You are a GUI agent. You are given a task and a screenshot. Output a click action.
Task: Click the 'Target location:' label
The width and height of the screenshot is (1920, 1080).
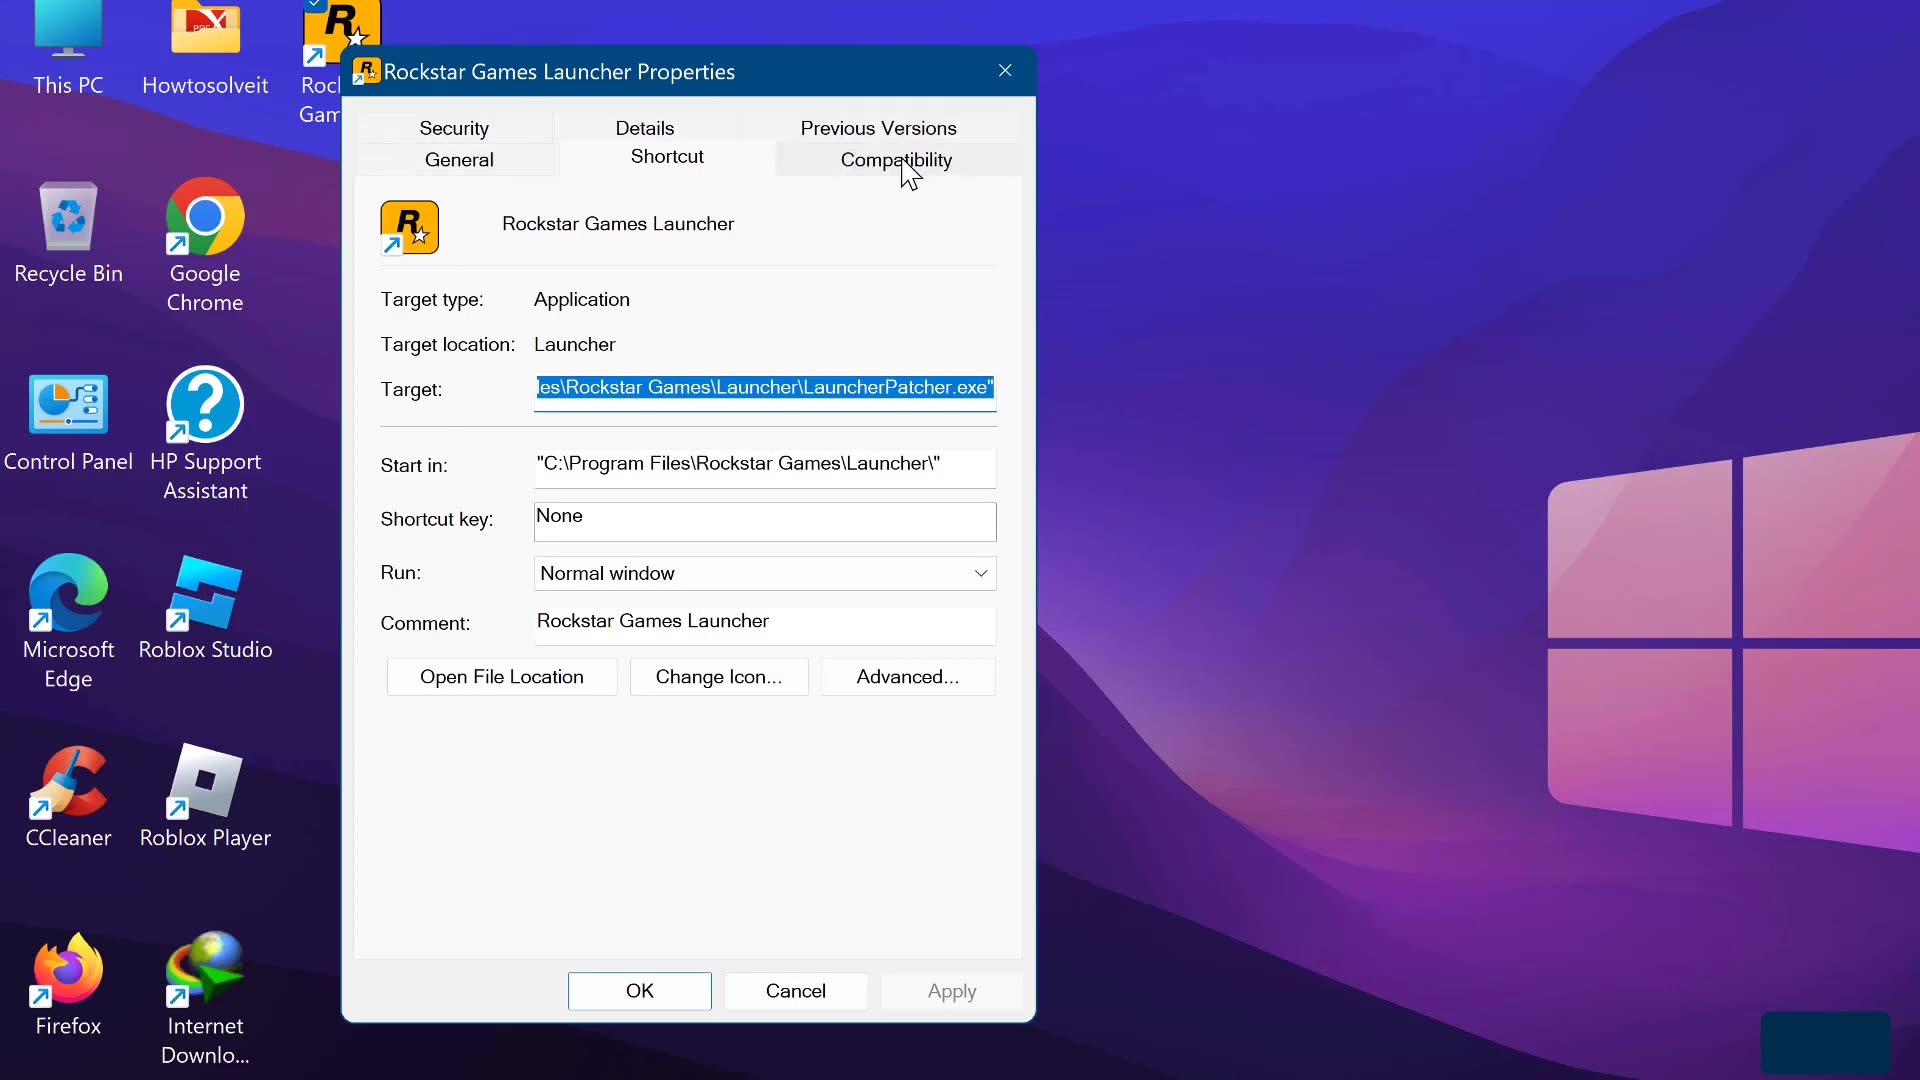tap(448, 345)
